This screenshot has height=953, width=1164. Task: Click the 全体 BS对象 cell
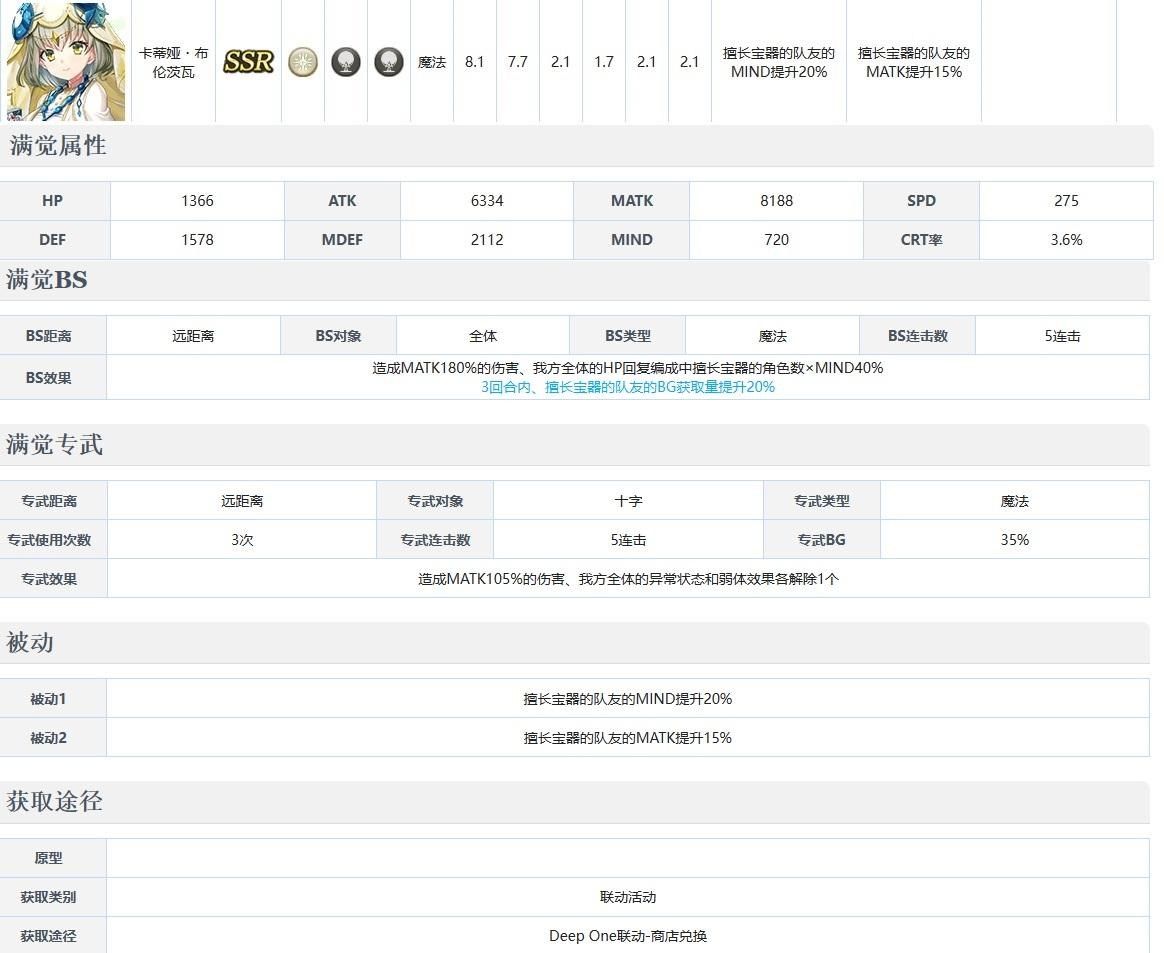point(483,335)
